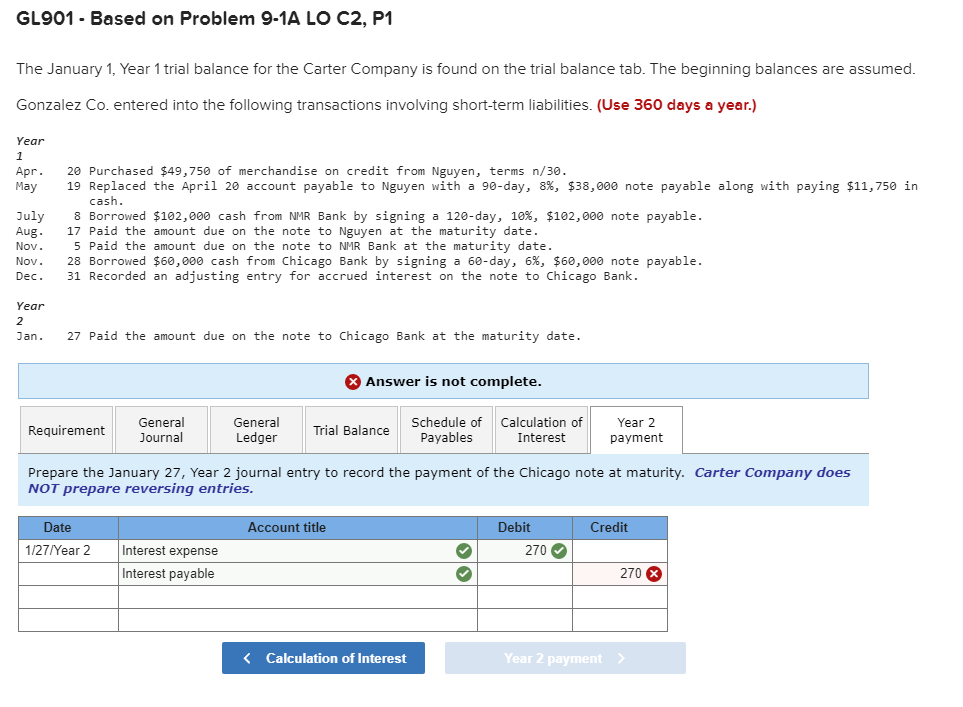Click the July 8 NMR Bank transaction line
Screen dimensions: 963x707
pos(359,216)
